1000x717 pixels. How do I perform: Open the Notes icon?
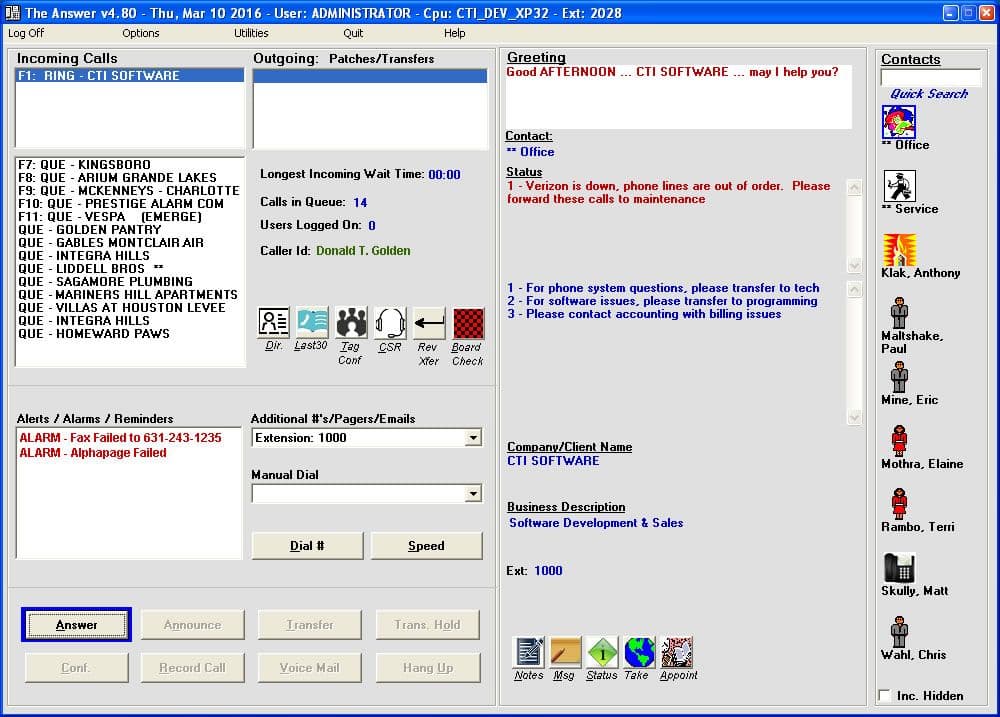tap(527, 651)
